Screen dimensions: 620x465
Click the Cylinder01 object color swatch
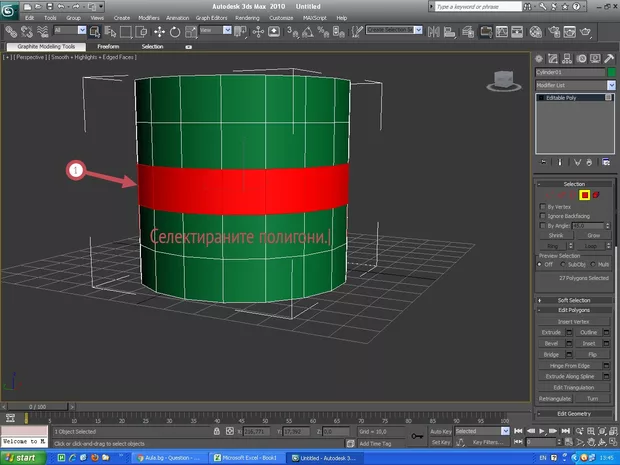pyautogui.click(x=609, y=72)
